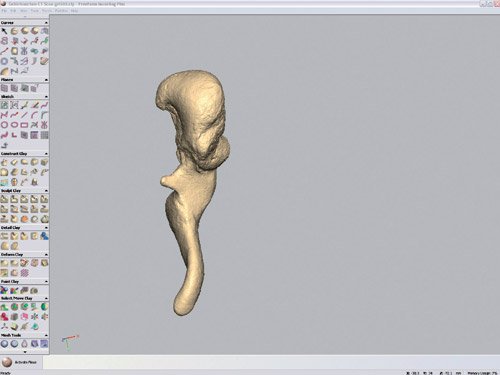Select the head bust Construct Clay tool
The image size is (500, 375).
14,182
